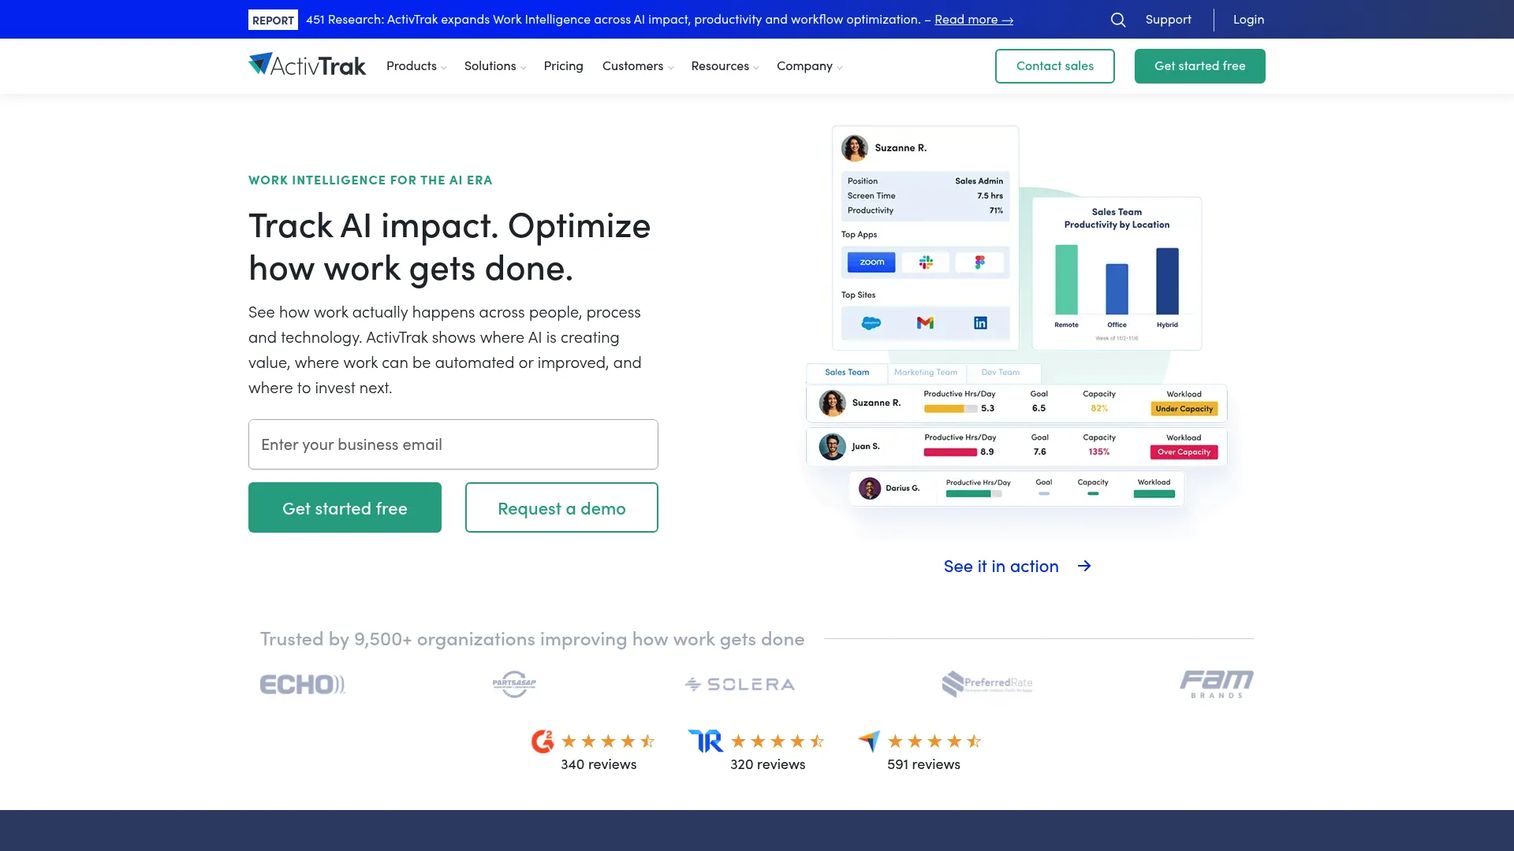
Task: Click the PartsASAP company logo
Action: click(x=514, y=684)
